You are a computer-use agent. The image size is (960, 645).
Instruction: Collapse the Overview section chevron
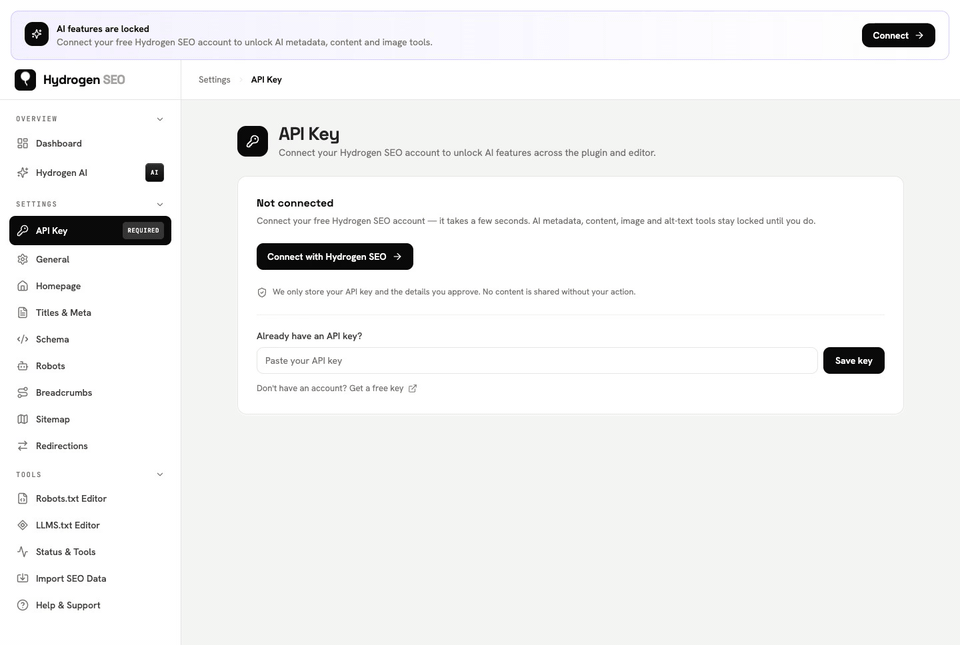click(x=160, y=119)
